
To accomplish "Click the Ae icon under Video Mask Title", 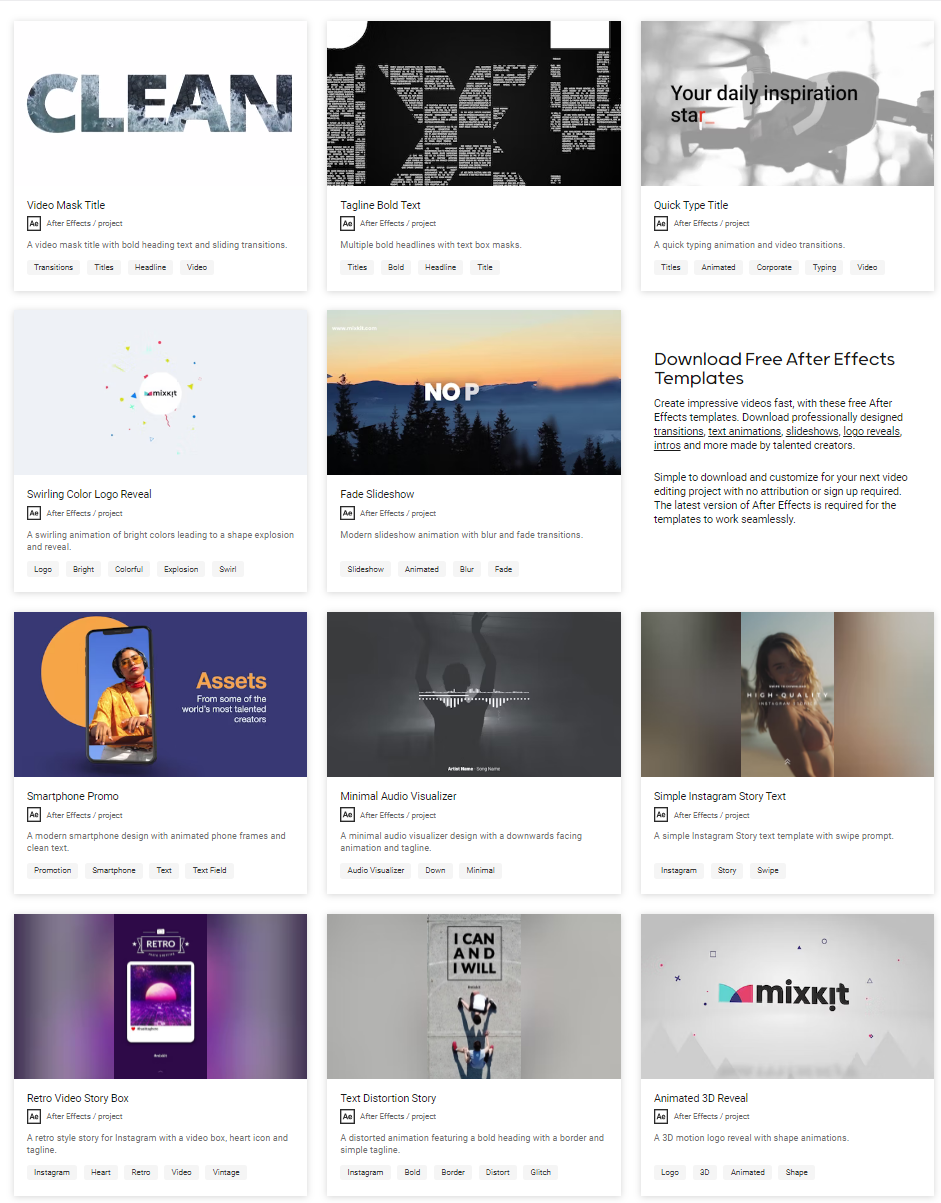I will tap(34, 223).
